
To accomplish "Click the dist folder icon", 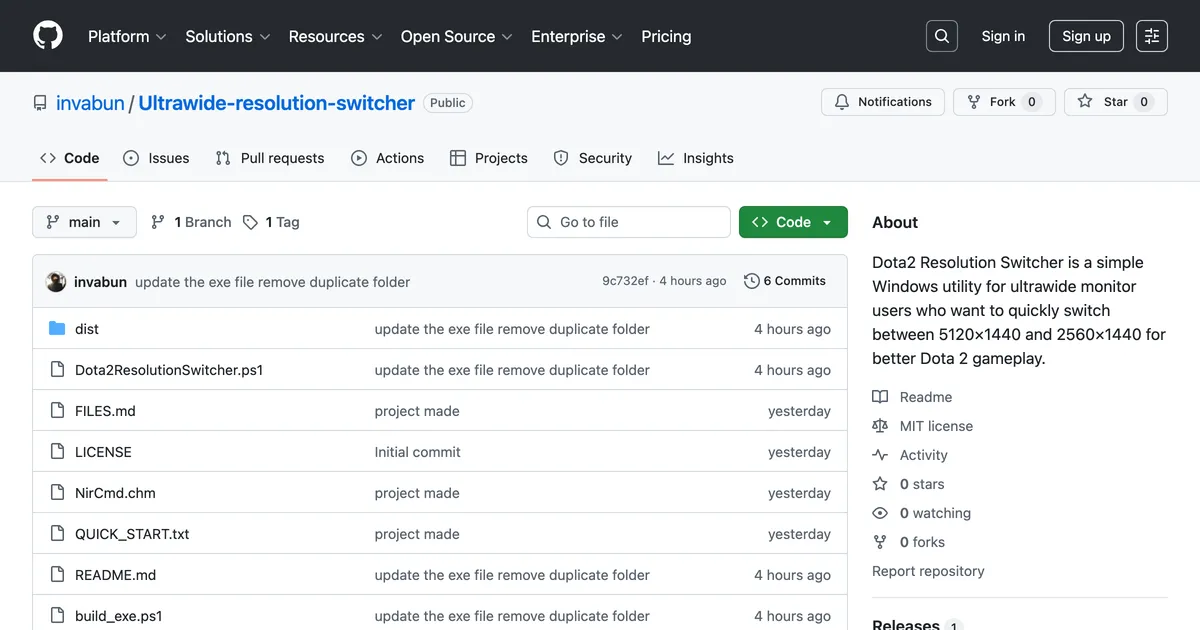I will (57, 328).
